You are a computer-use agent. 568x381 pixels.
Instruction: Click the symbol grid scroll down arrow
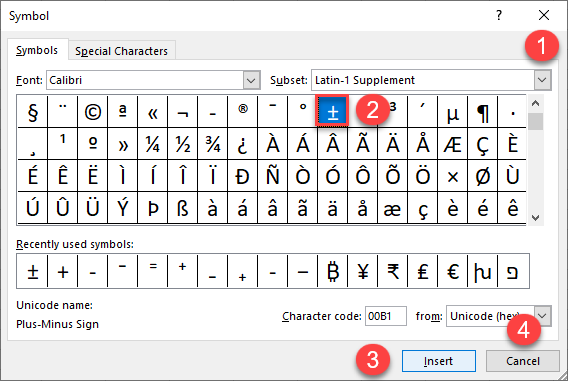click(535, 217)
